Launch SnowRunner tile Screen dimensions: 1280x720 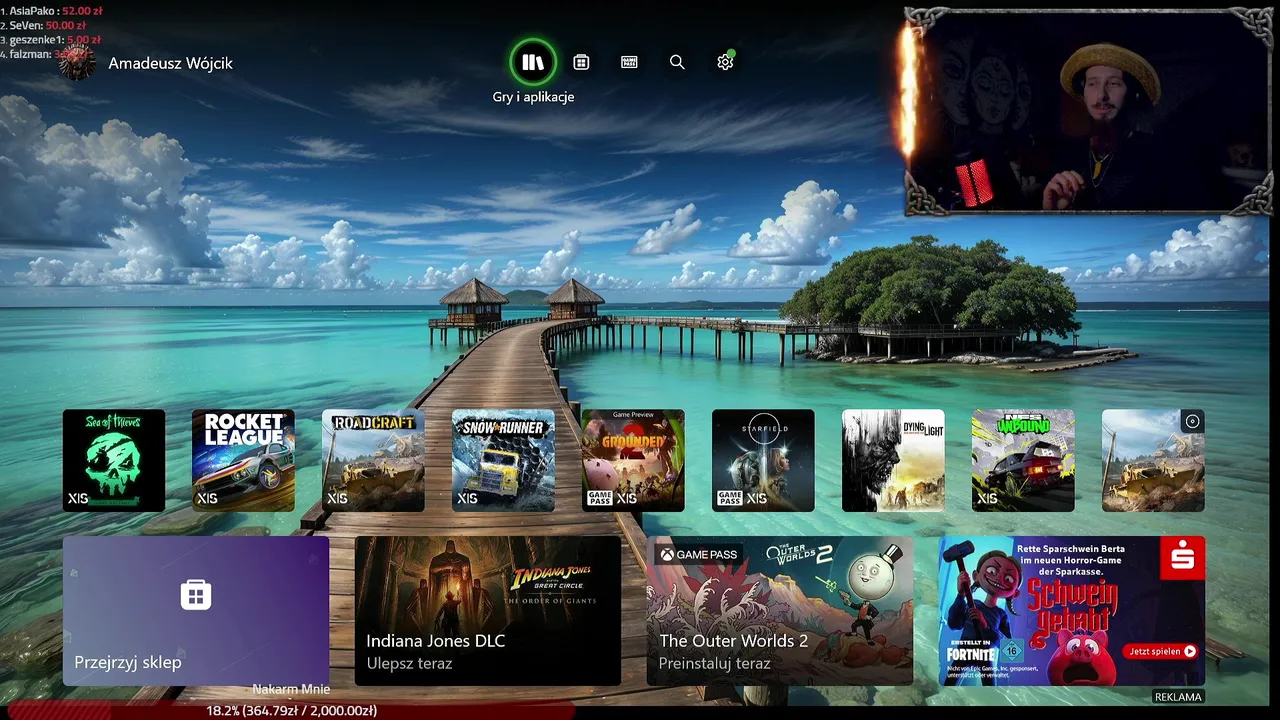coord(503,460)
